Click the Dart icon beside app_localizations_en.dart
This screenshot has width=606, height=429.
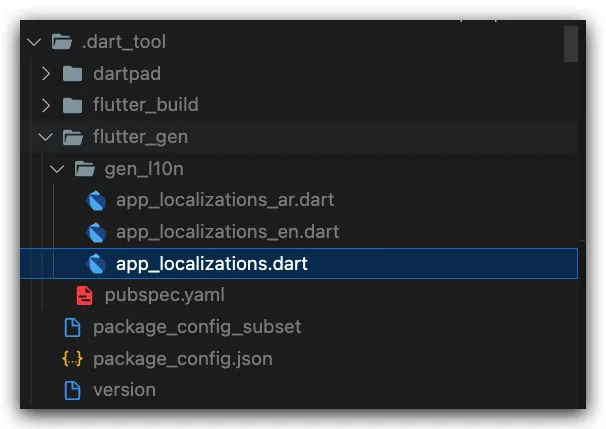click(97, 232)
